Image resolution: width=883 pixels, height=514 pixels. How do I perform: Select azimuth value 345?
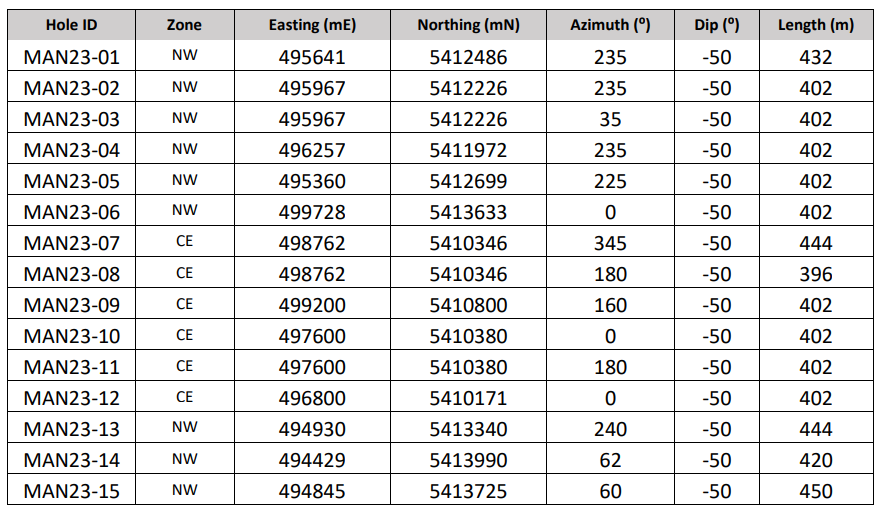tap(610, 243)
